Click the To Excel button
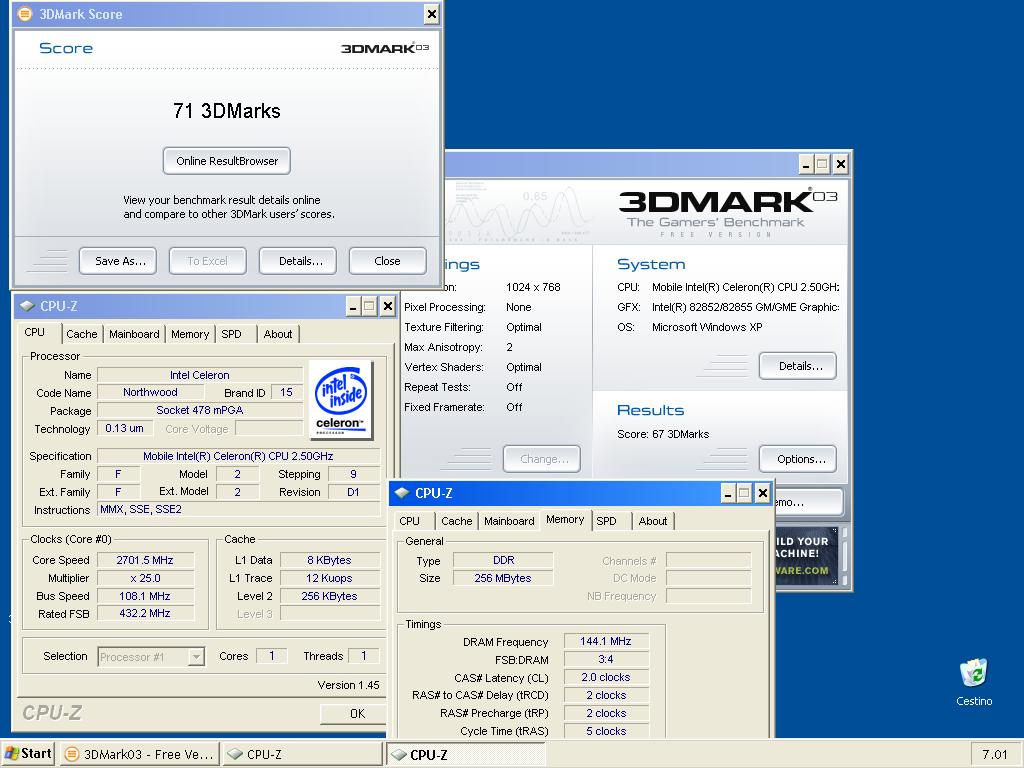The width and height of the screenshot is (1024, 768). (208, 261)
